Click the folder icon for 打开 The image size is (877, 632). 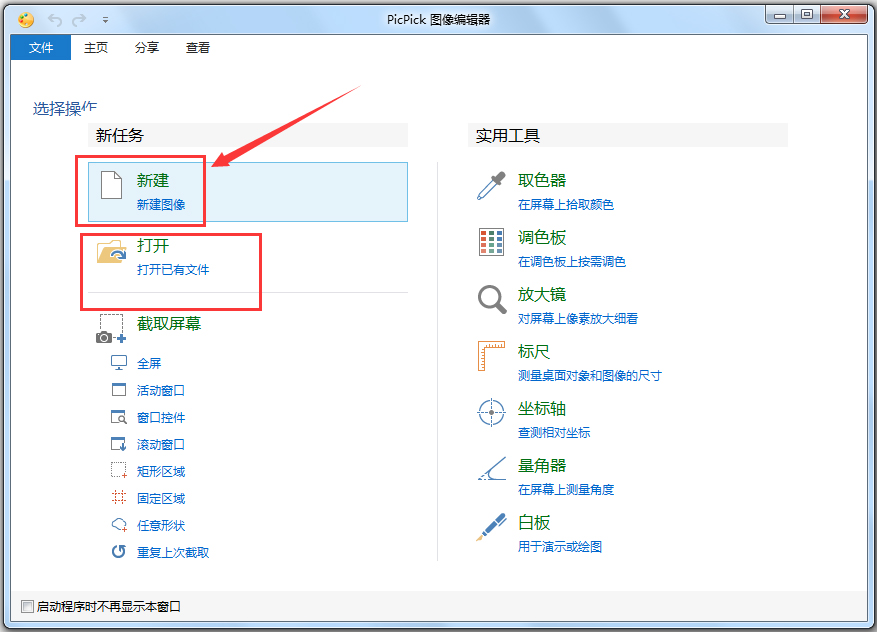pyautogui.click(x=111, y=251)
